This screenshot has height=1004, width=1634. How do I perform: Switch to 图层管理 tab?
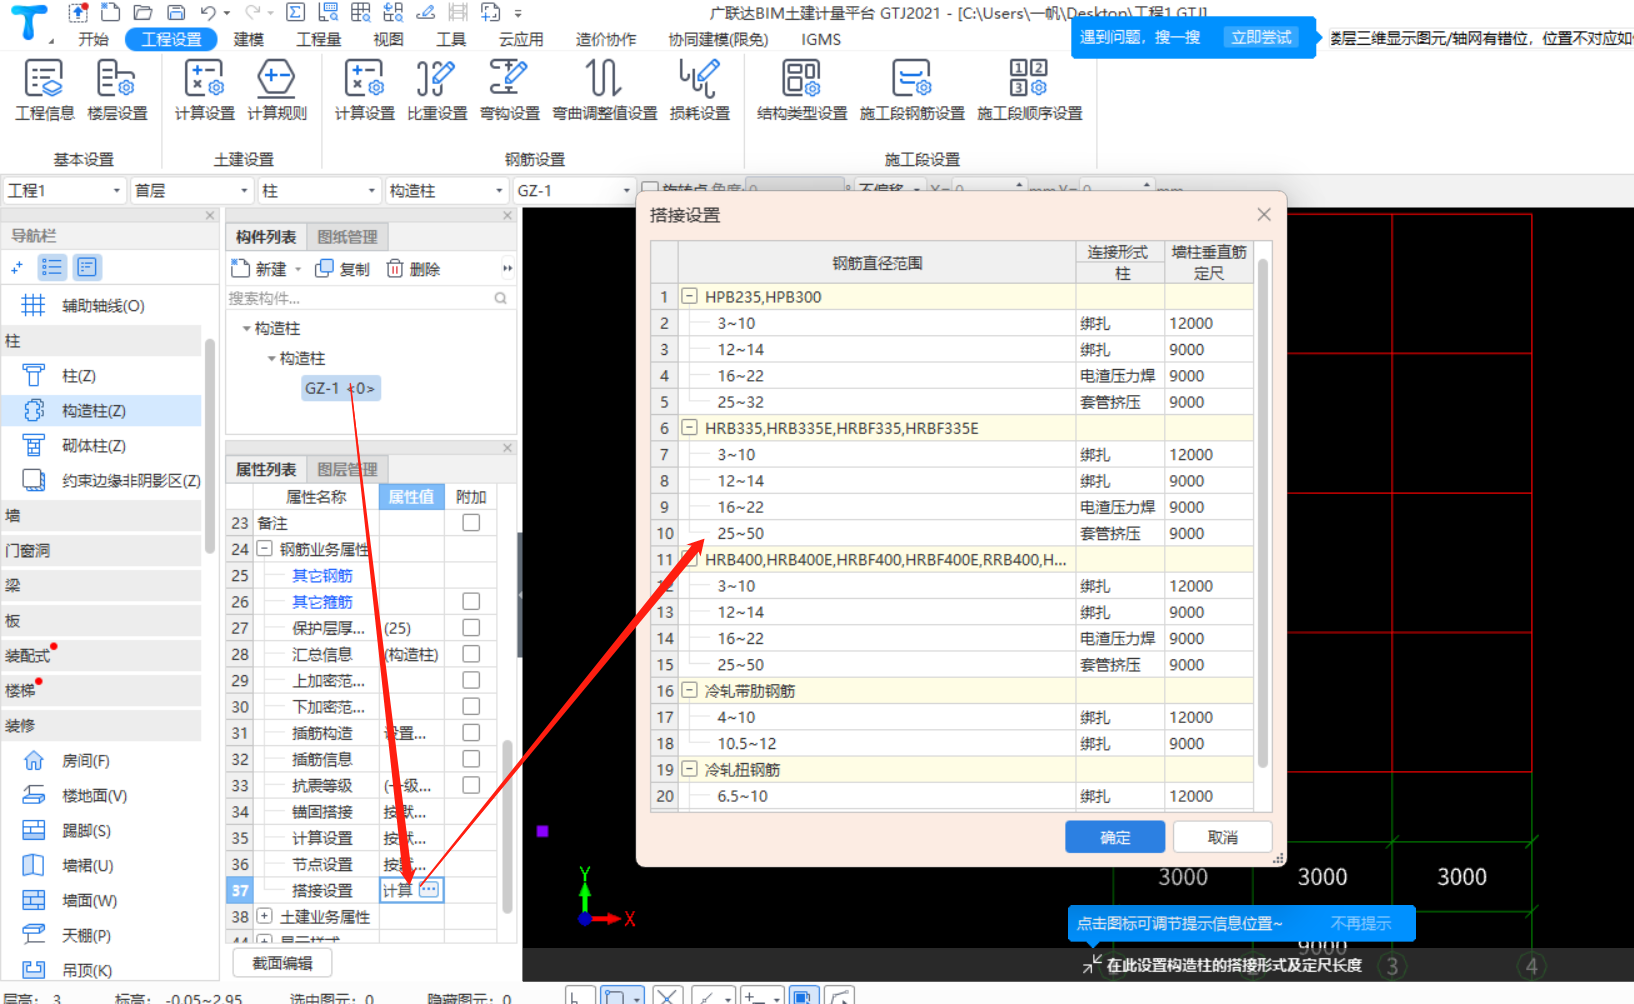coord(347,469)
